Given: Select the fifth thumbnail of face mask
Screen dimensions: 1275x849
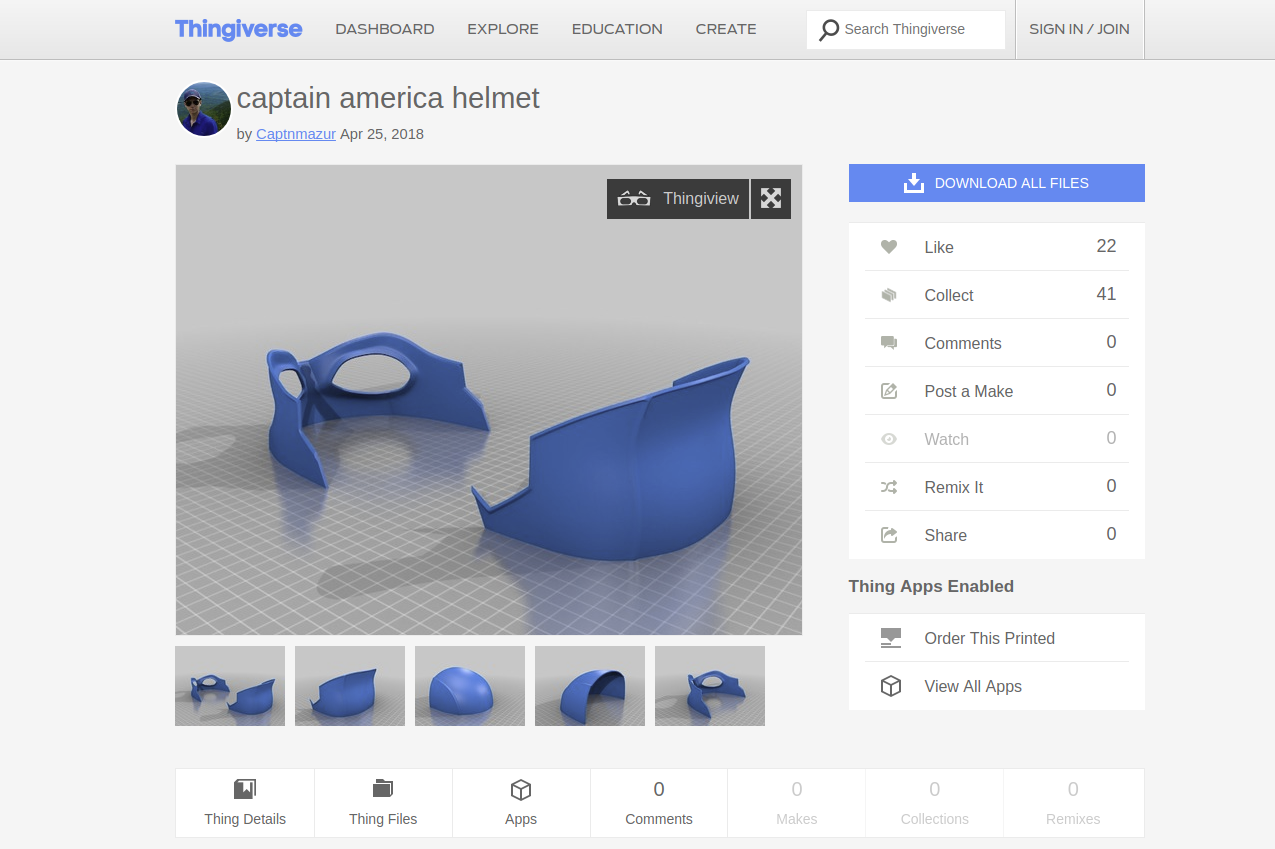Looking at the screenshot, I should [x=710, y=686].
